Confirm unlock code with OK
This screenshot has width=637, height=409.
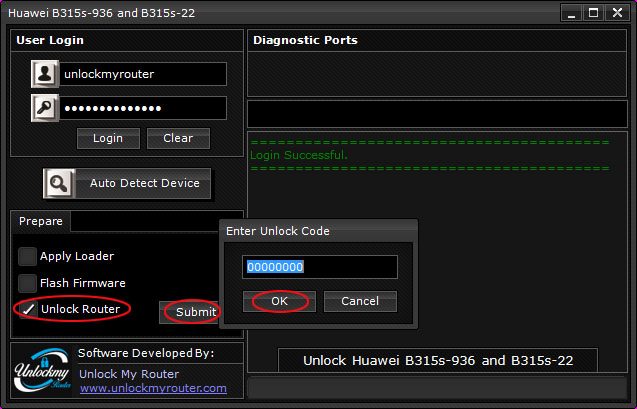tap(280, 301)
